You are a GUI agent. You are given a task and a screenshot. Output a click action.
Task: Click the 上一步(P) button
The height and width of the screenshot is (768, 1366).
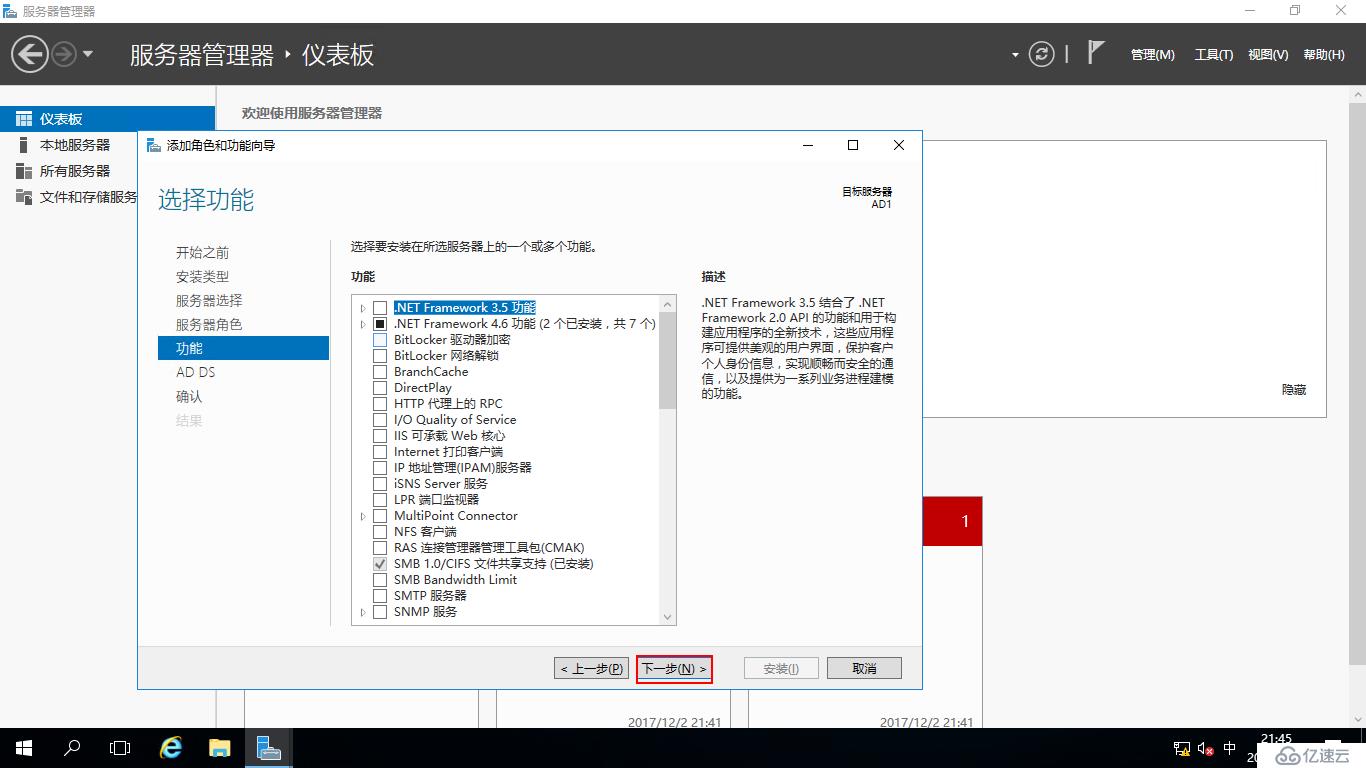[x=592, y=668]
